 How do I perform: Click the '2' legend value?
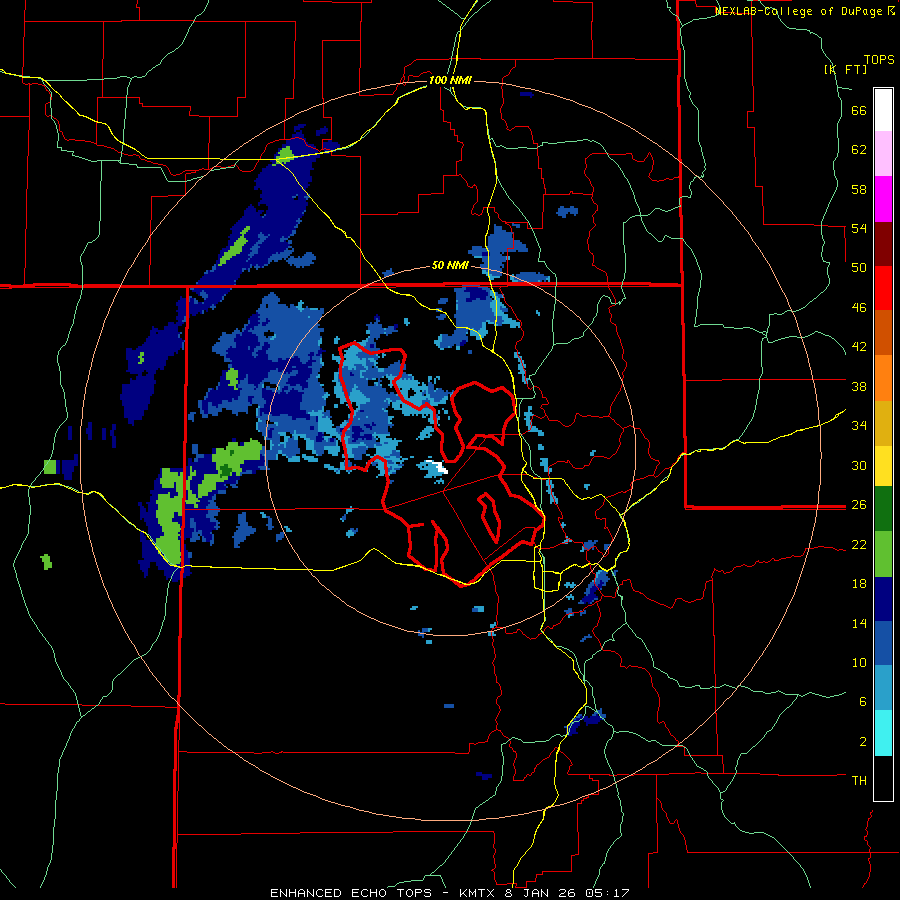tap(863, 742)
